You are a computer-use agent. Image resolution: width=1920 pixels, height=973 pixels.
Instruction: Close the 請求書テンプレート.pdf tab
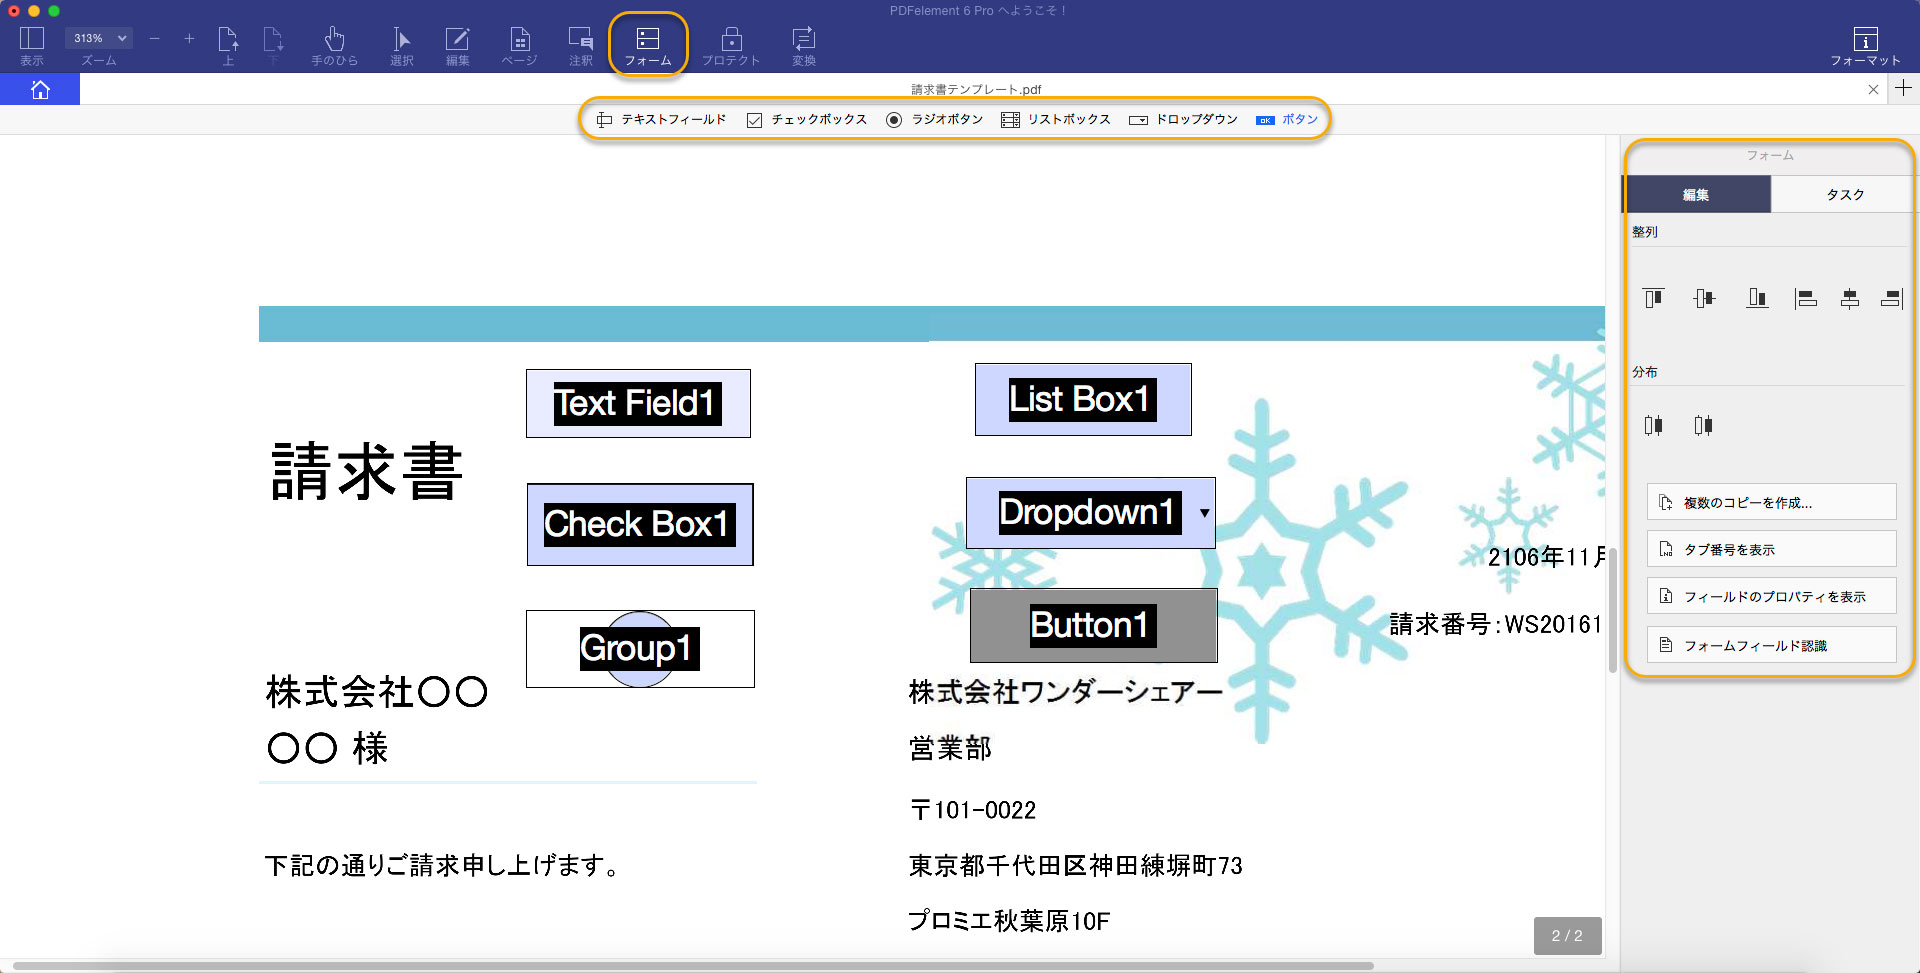(x=1873, y=90)
